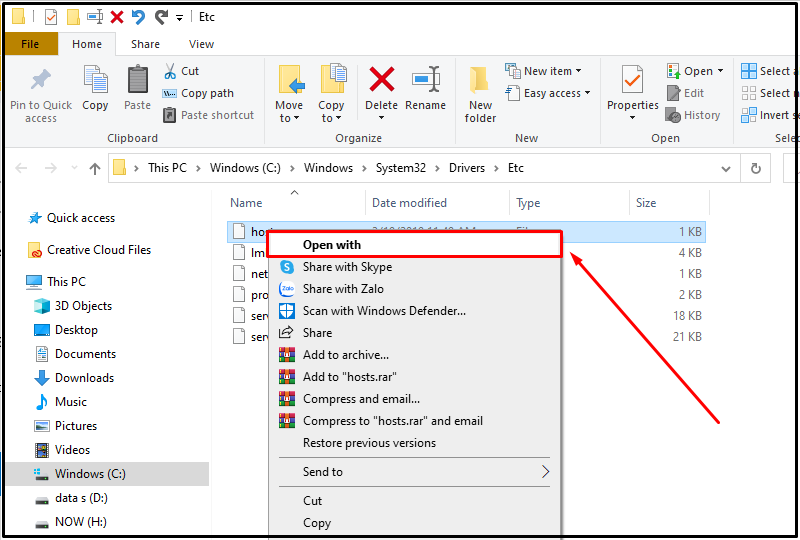This screenshot has width=800, height=540.
Task: Expand the Easy access dropdown
Action: [587, 93]
